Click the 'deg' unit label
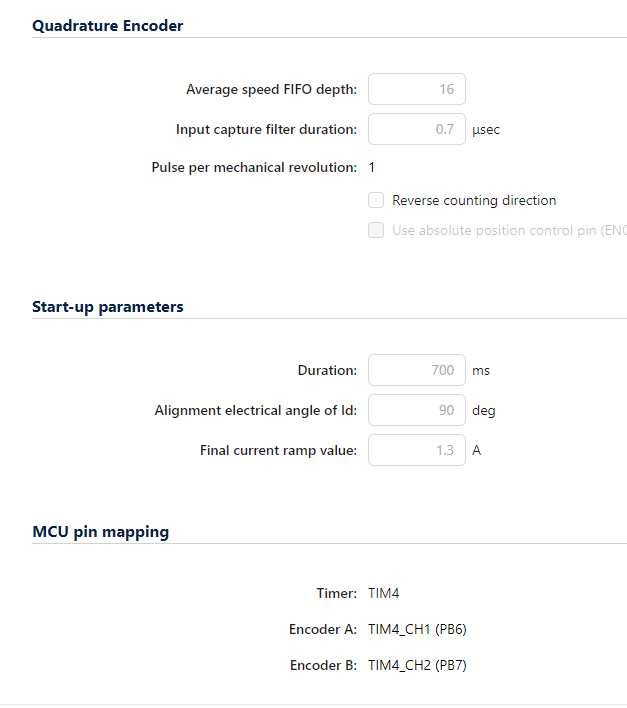Image resolution: width=627 pixels, height=708 pixels. click(484, 410)
